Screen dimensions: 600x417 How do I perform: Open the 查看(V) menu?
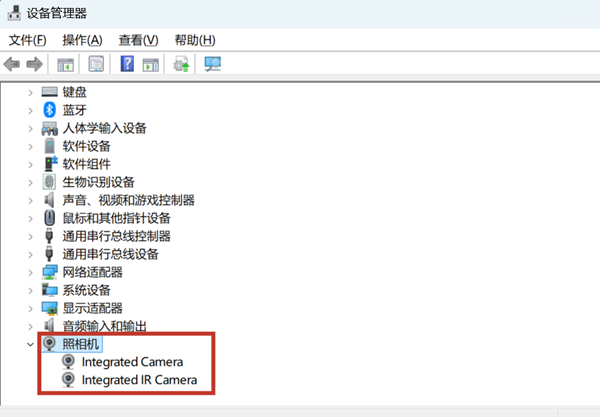138,40
